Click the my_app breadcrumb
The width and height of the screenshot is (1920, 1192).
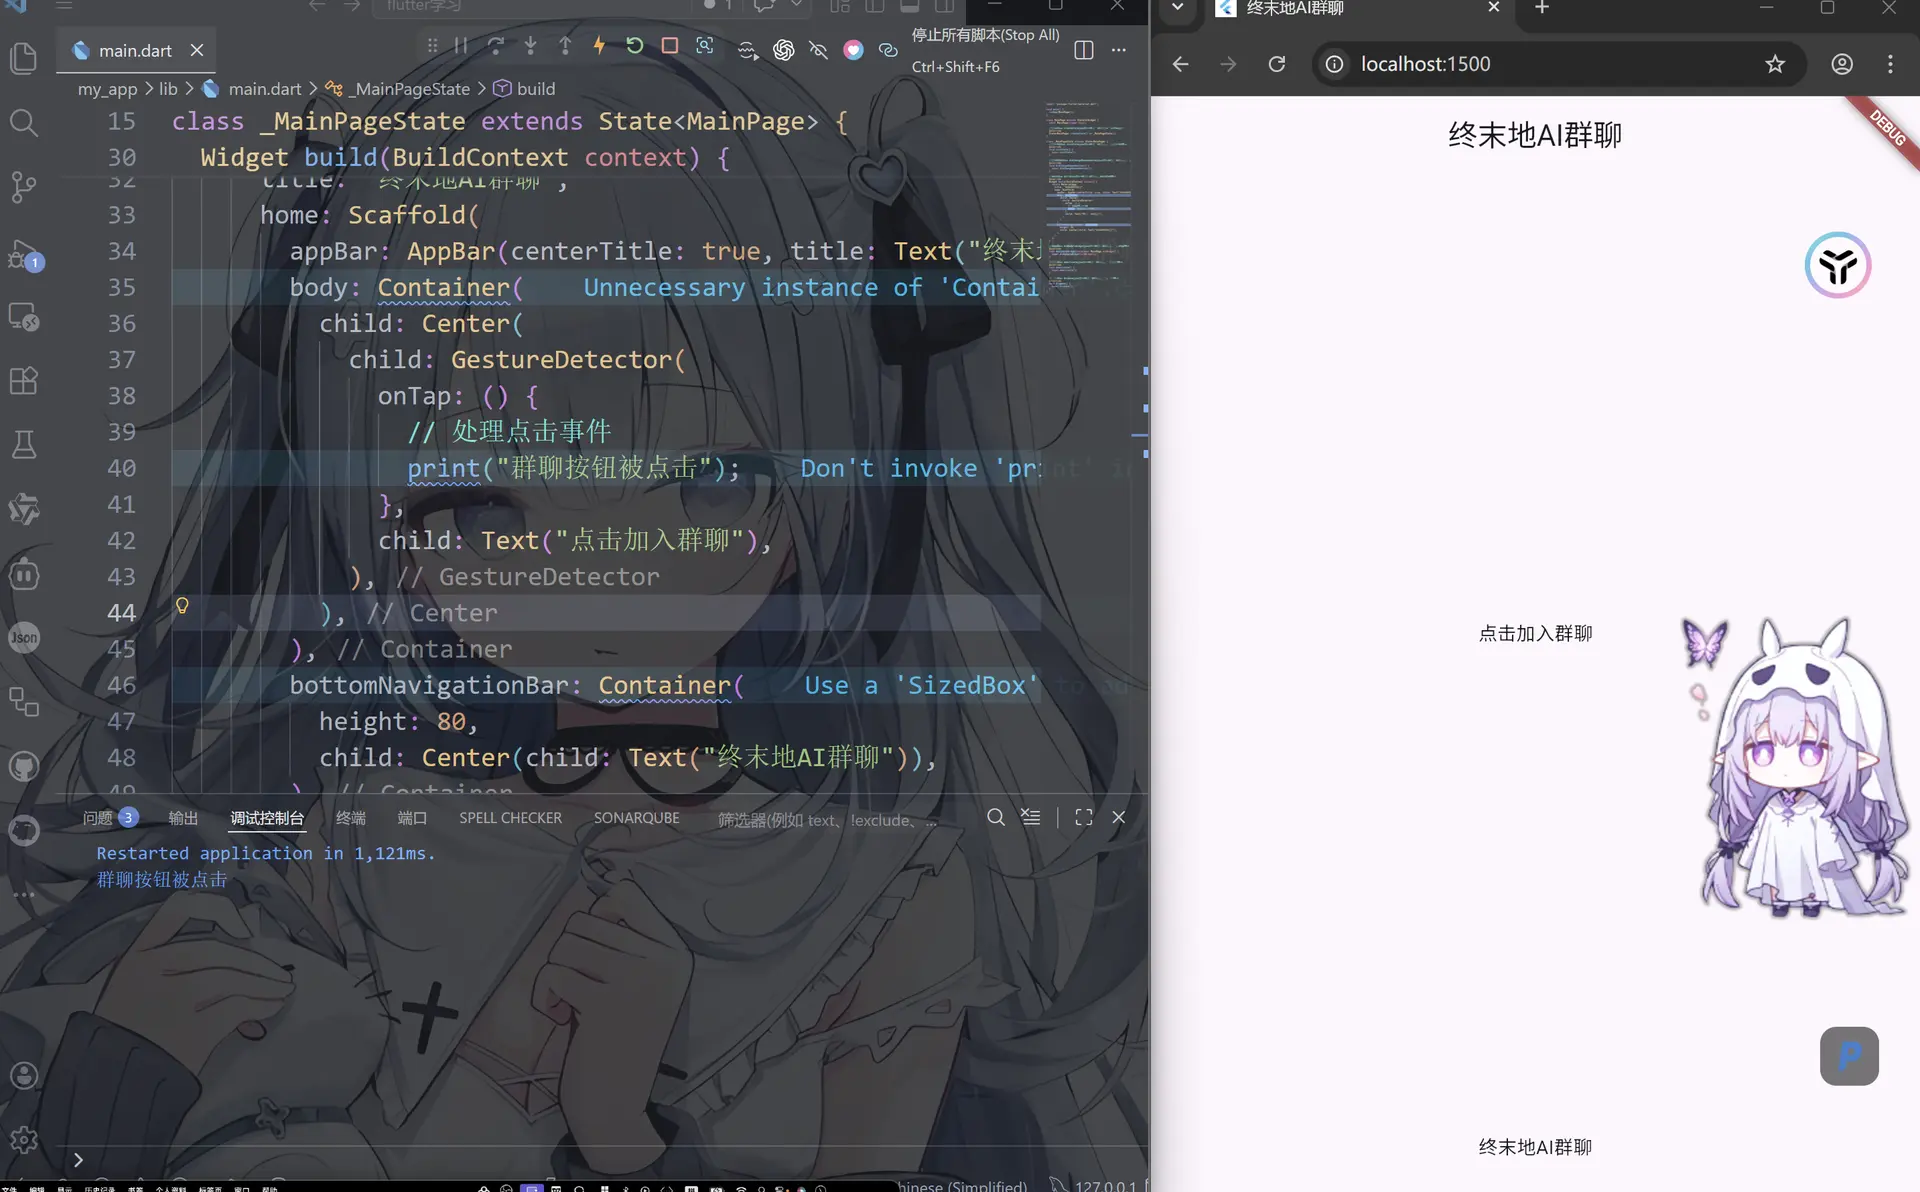tap(107, 89)
